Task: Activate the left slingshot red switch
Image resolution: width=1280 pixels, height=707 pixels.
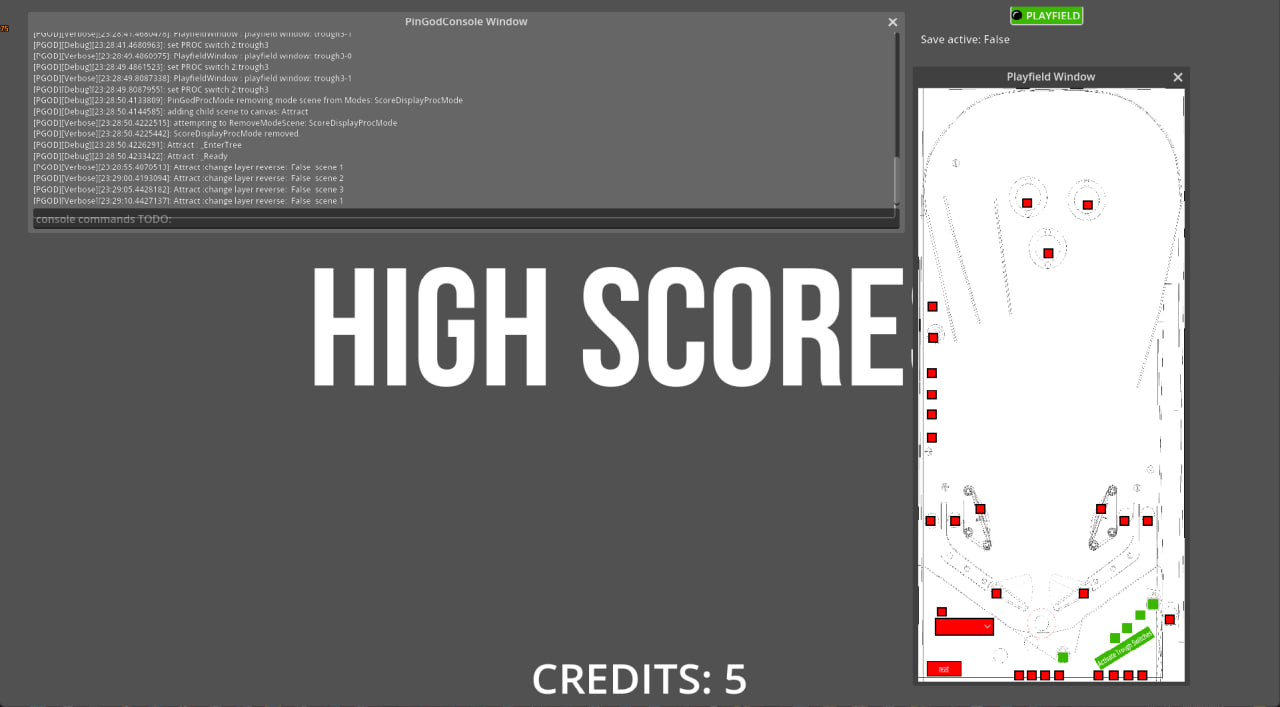Action: (980, 509)
